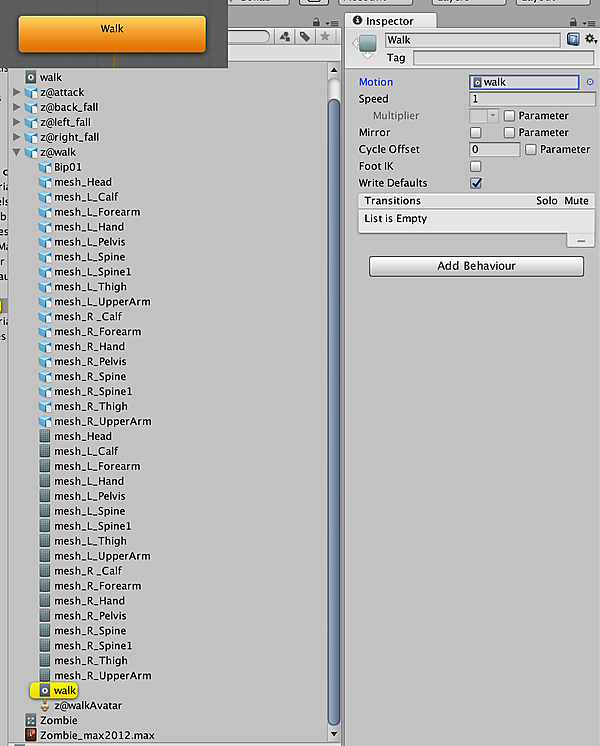600x746 pixels.
Task: Click the Project list vertical scrollbar thumb
Action: pyautogui.click(x=334, y=412)
